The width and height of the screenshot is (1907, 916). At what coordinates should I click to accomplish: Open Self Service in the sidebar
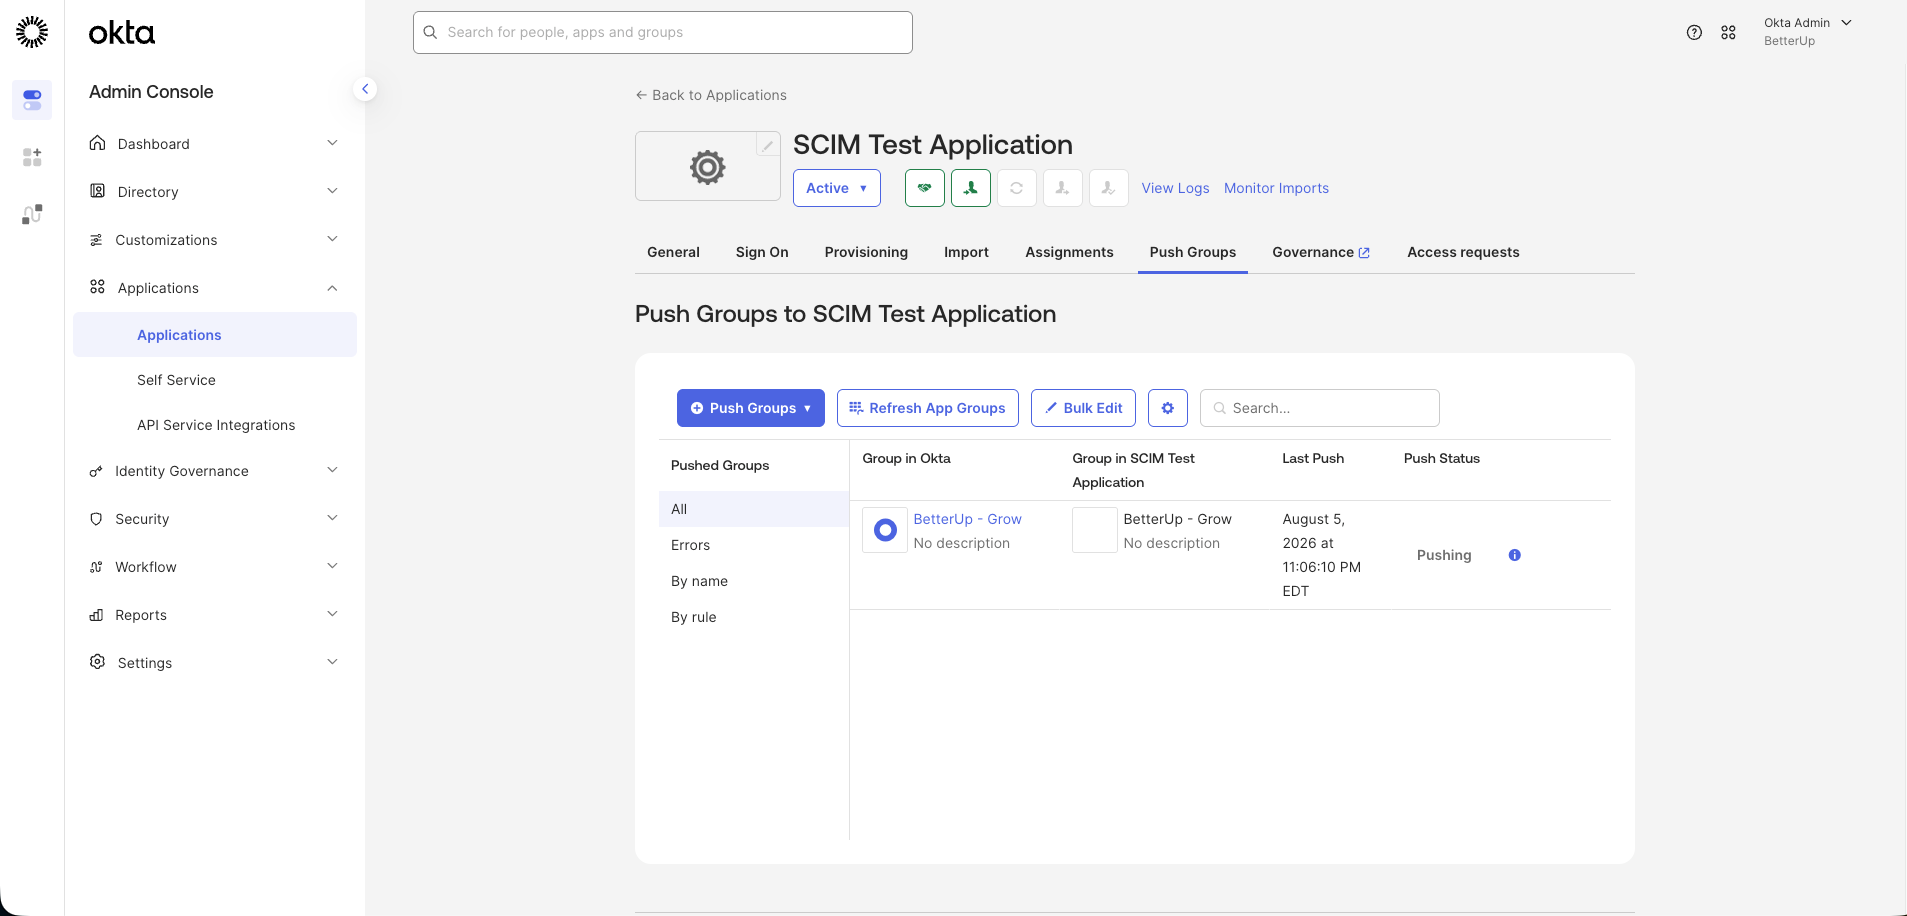[x=176, y=380]
